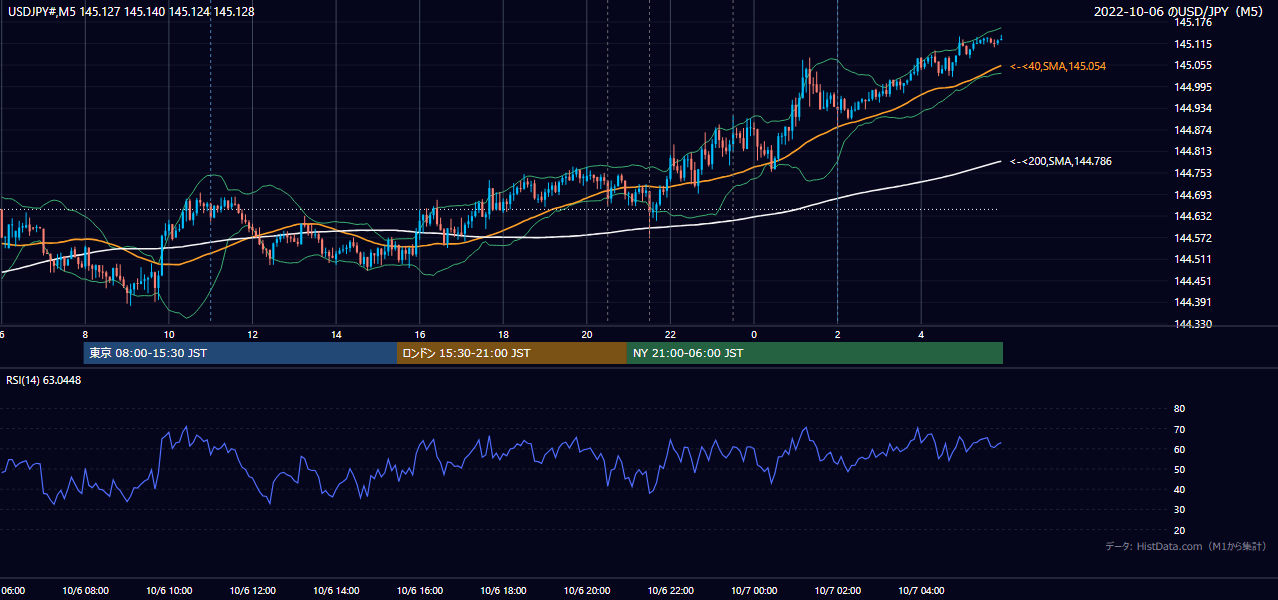
Task: Click the 144.632 price axis label
Action: coord(1192,216)
